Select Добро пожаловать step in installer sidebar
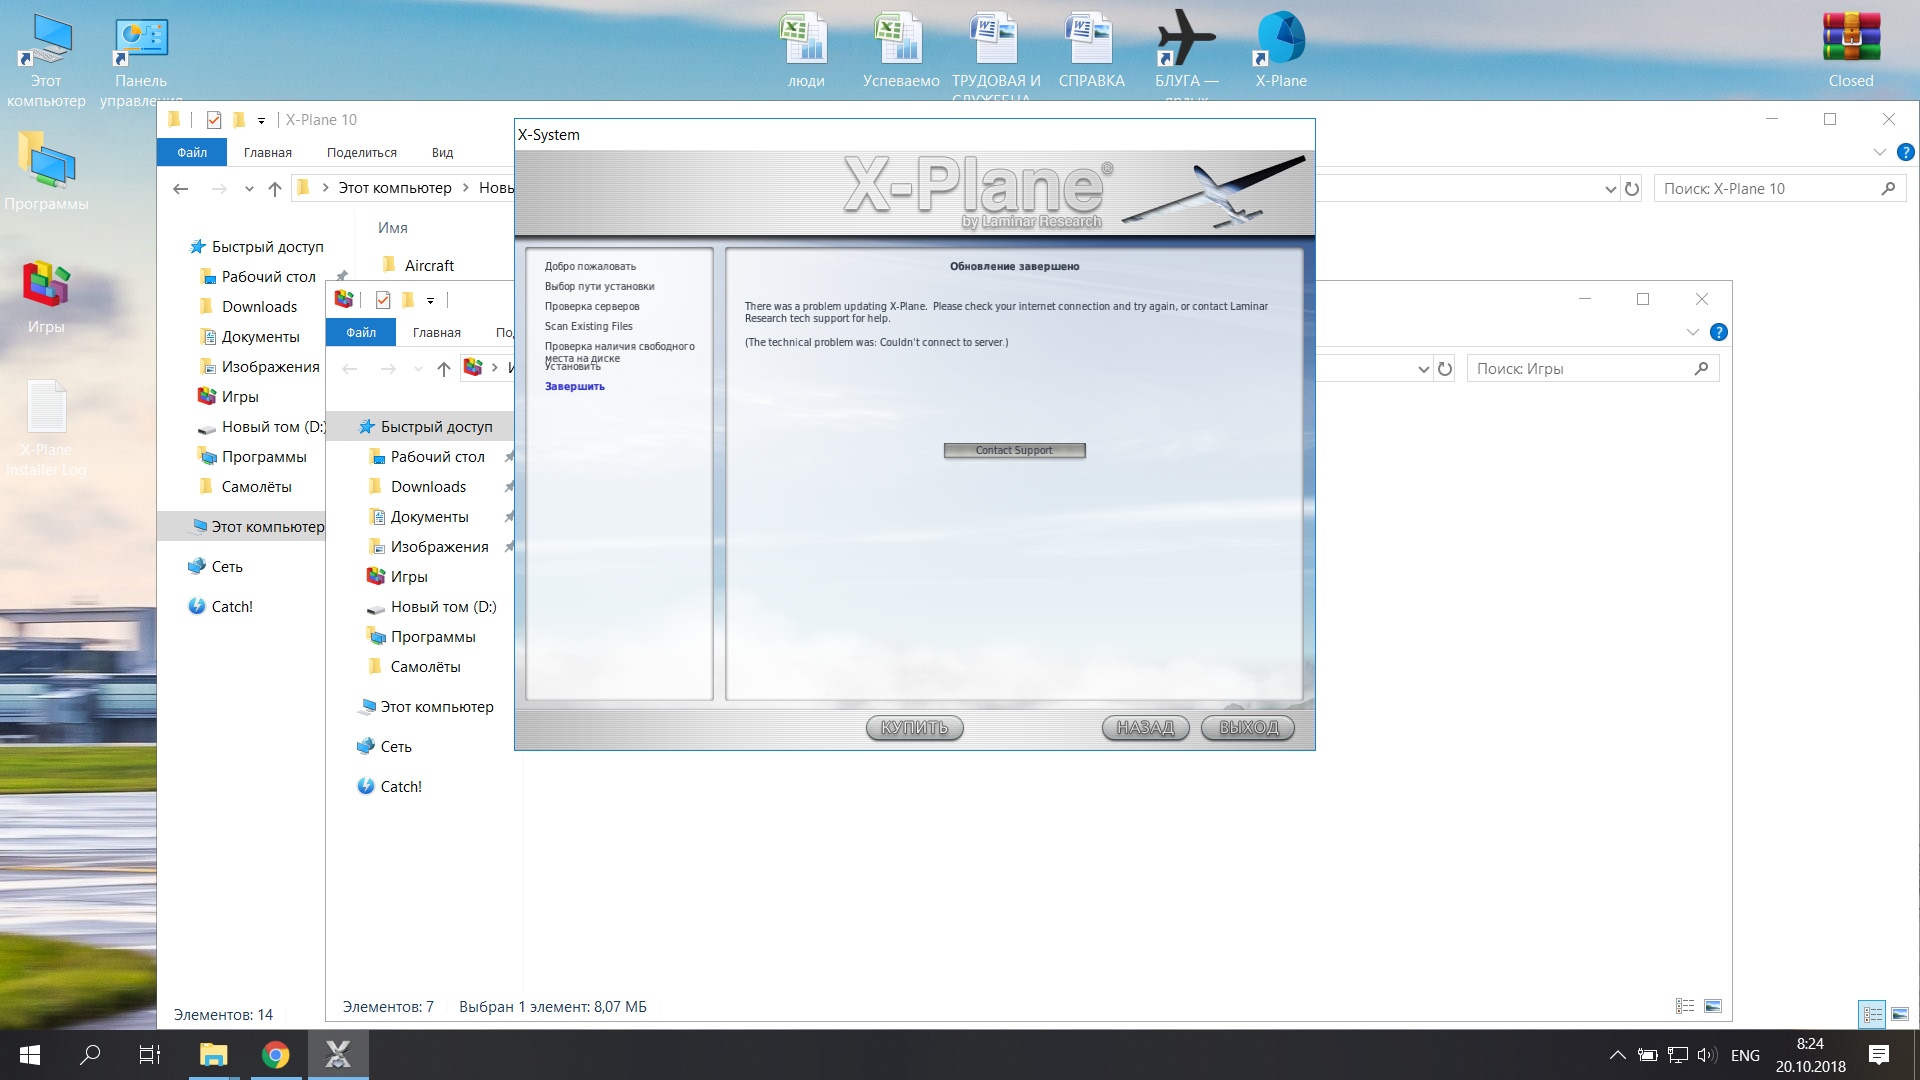 (x=590, y=266)
